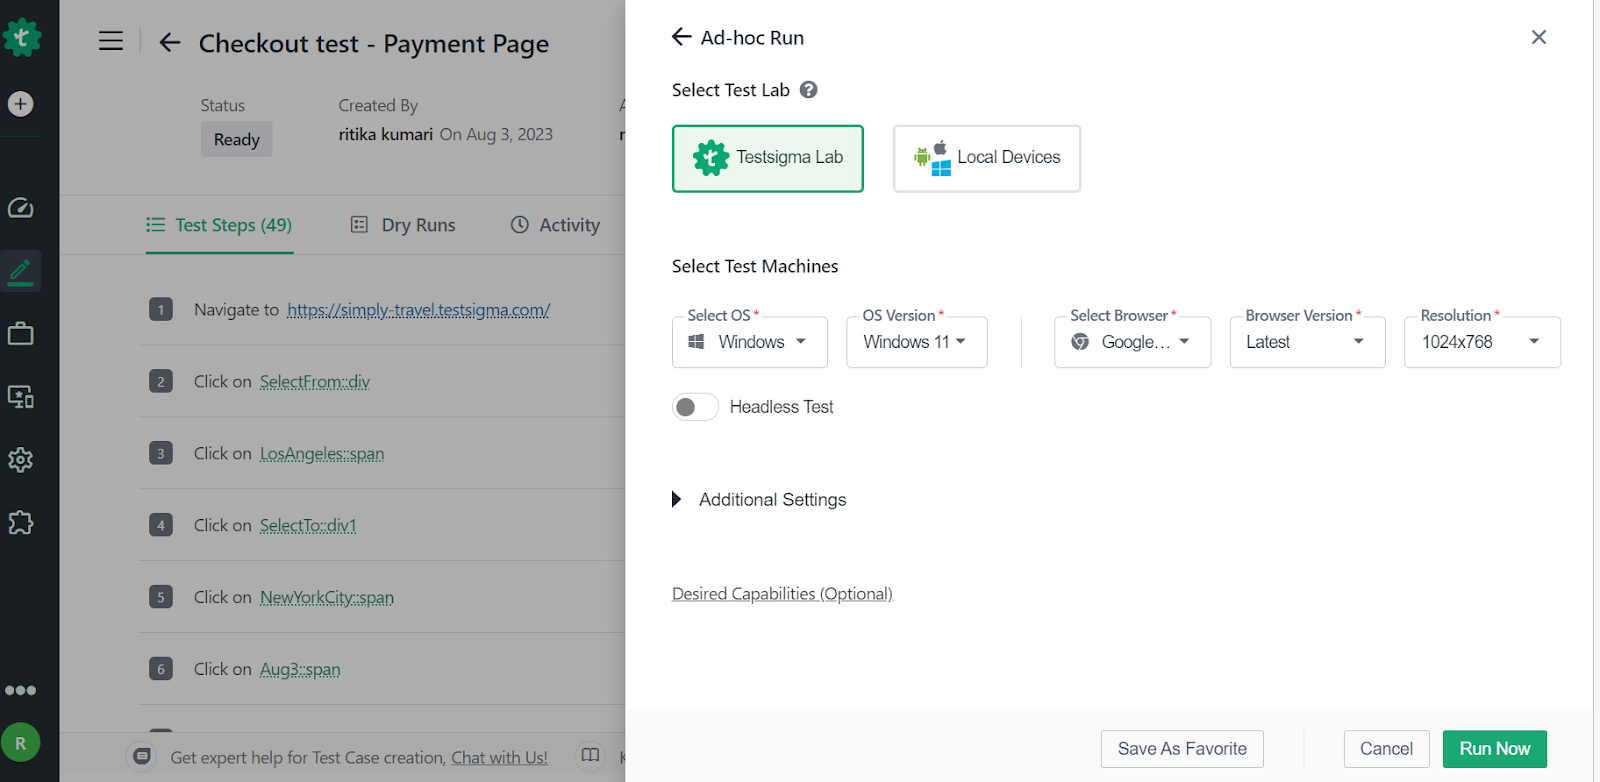The width and height of the screenshot is (1600, 782).
Task: Click the book docs icon
Action: 591,755
